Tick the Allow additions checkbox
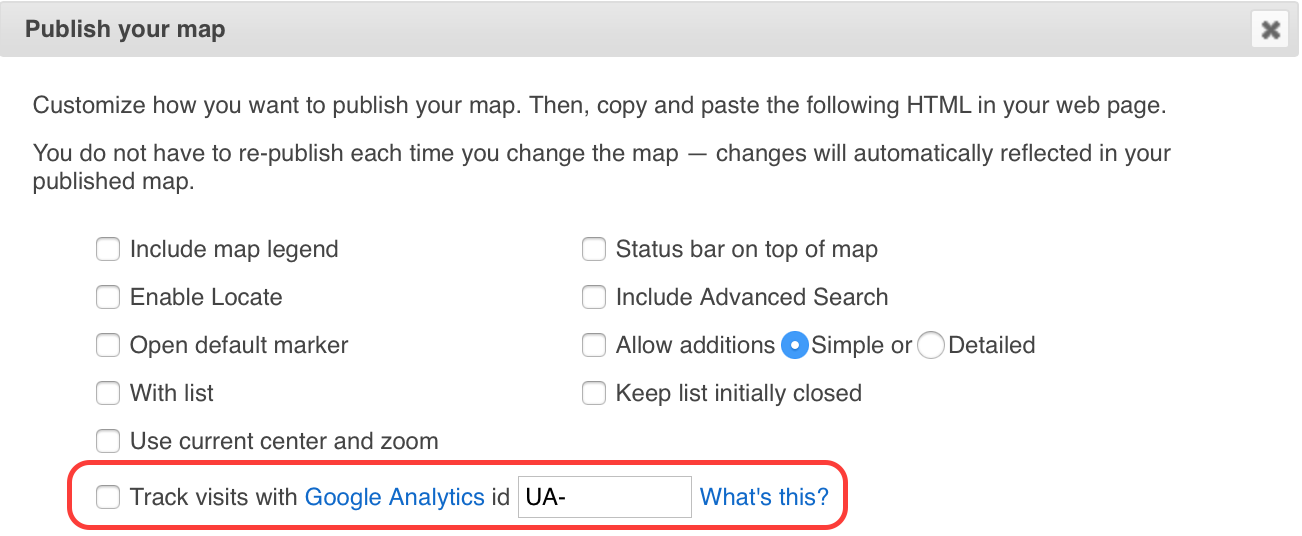The image size is (1302, 536). [594, 345]
